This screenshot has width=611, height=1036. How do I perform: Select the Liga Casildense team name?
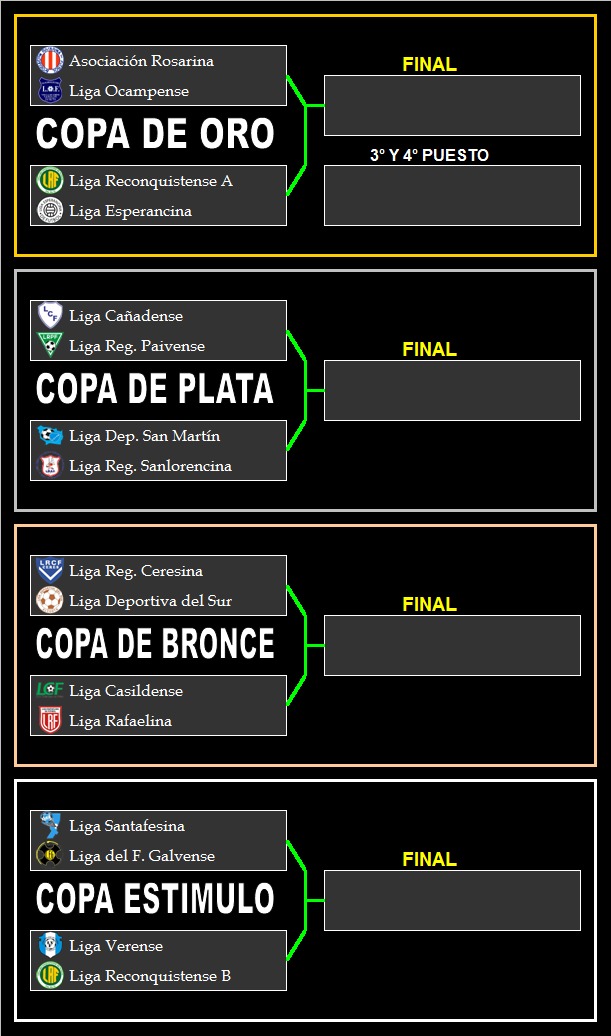126,691
